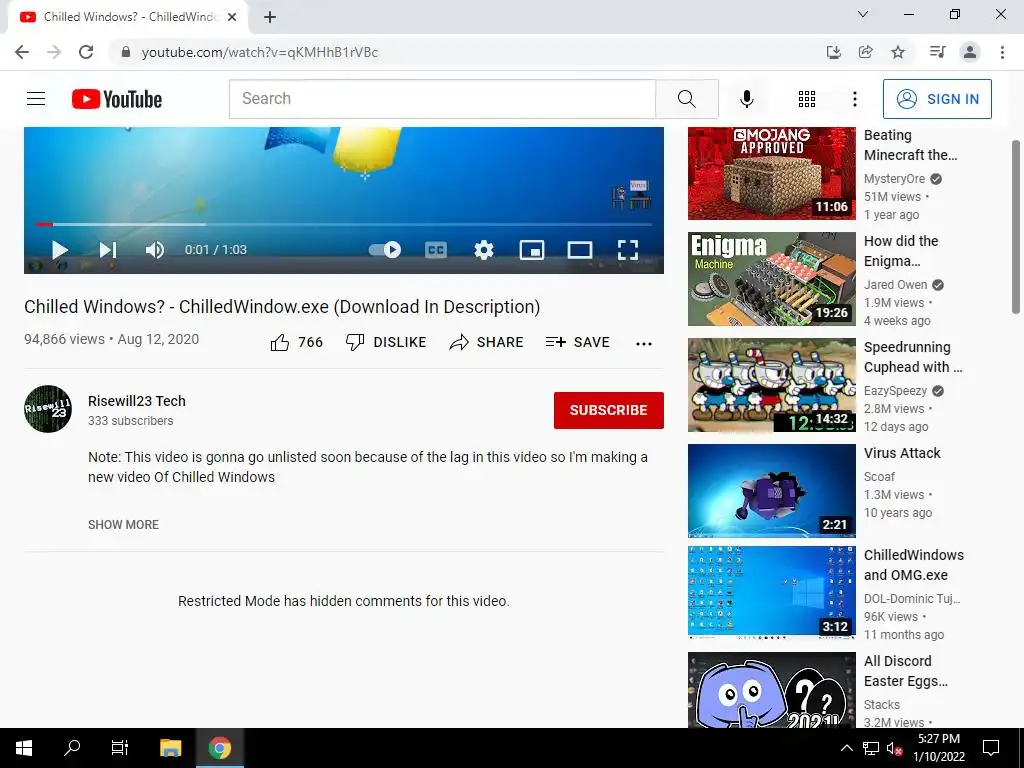Click the search magnifier button

point(687,99)
